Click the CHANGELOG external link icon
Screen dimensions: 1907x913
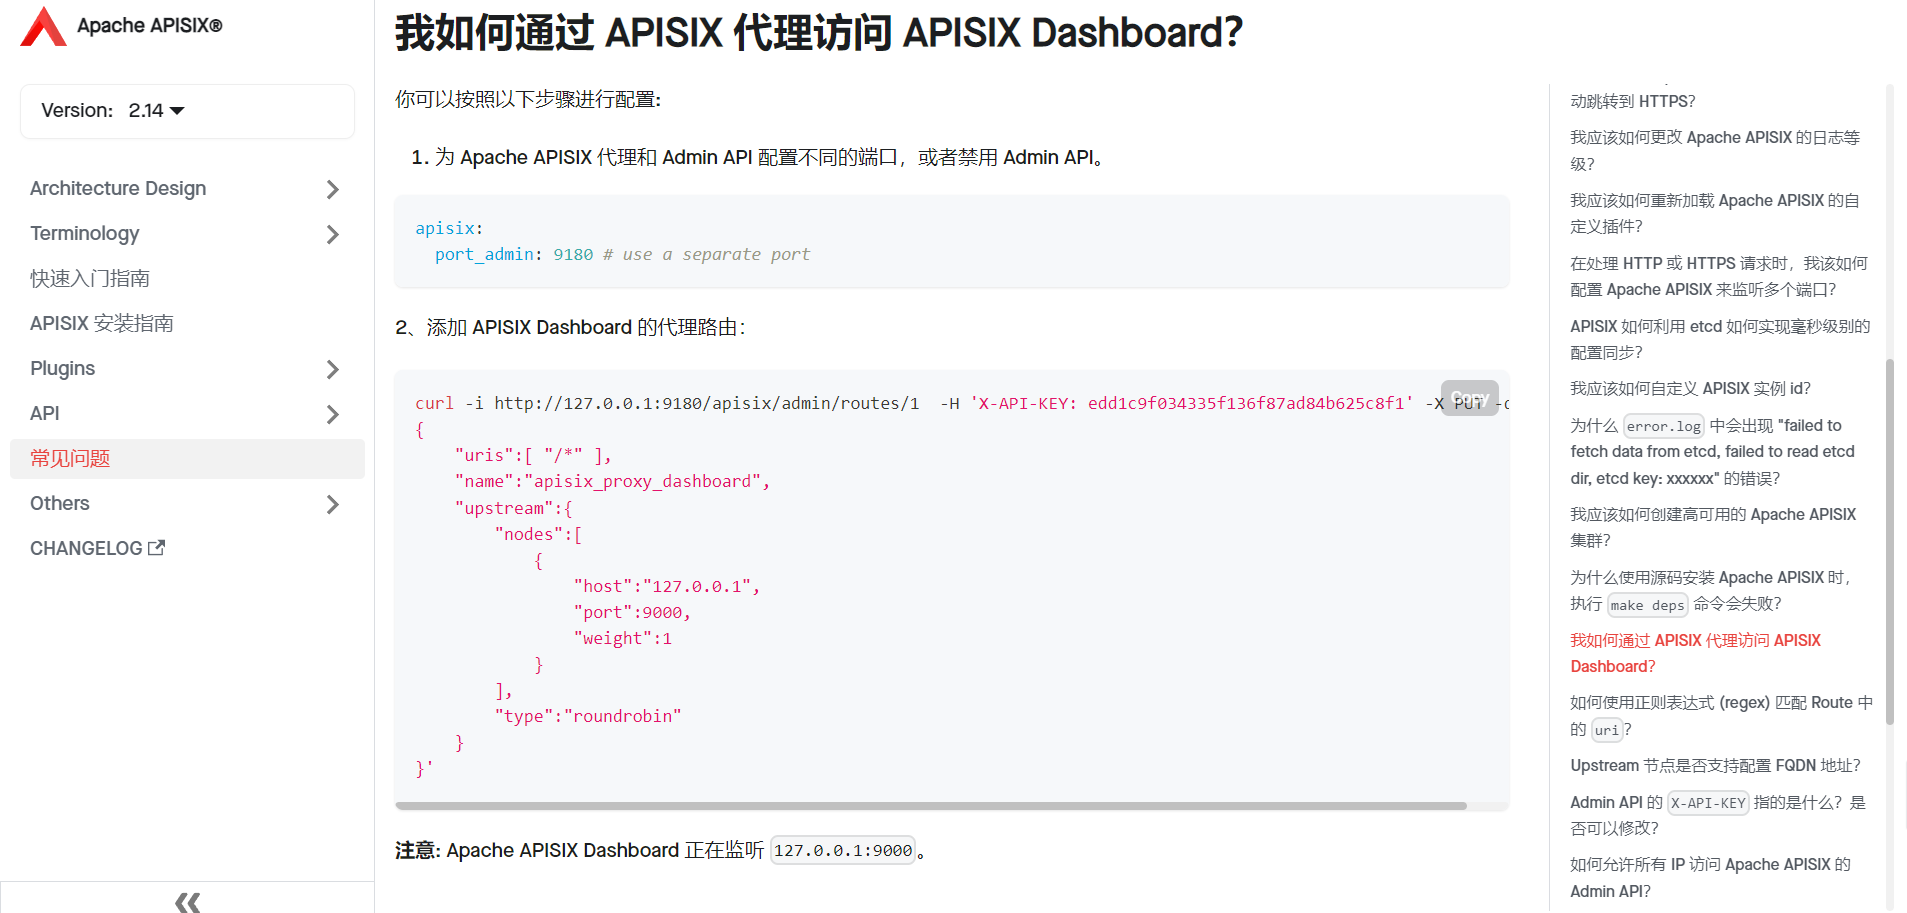click(156, 548)
